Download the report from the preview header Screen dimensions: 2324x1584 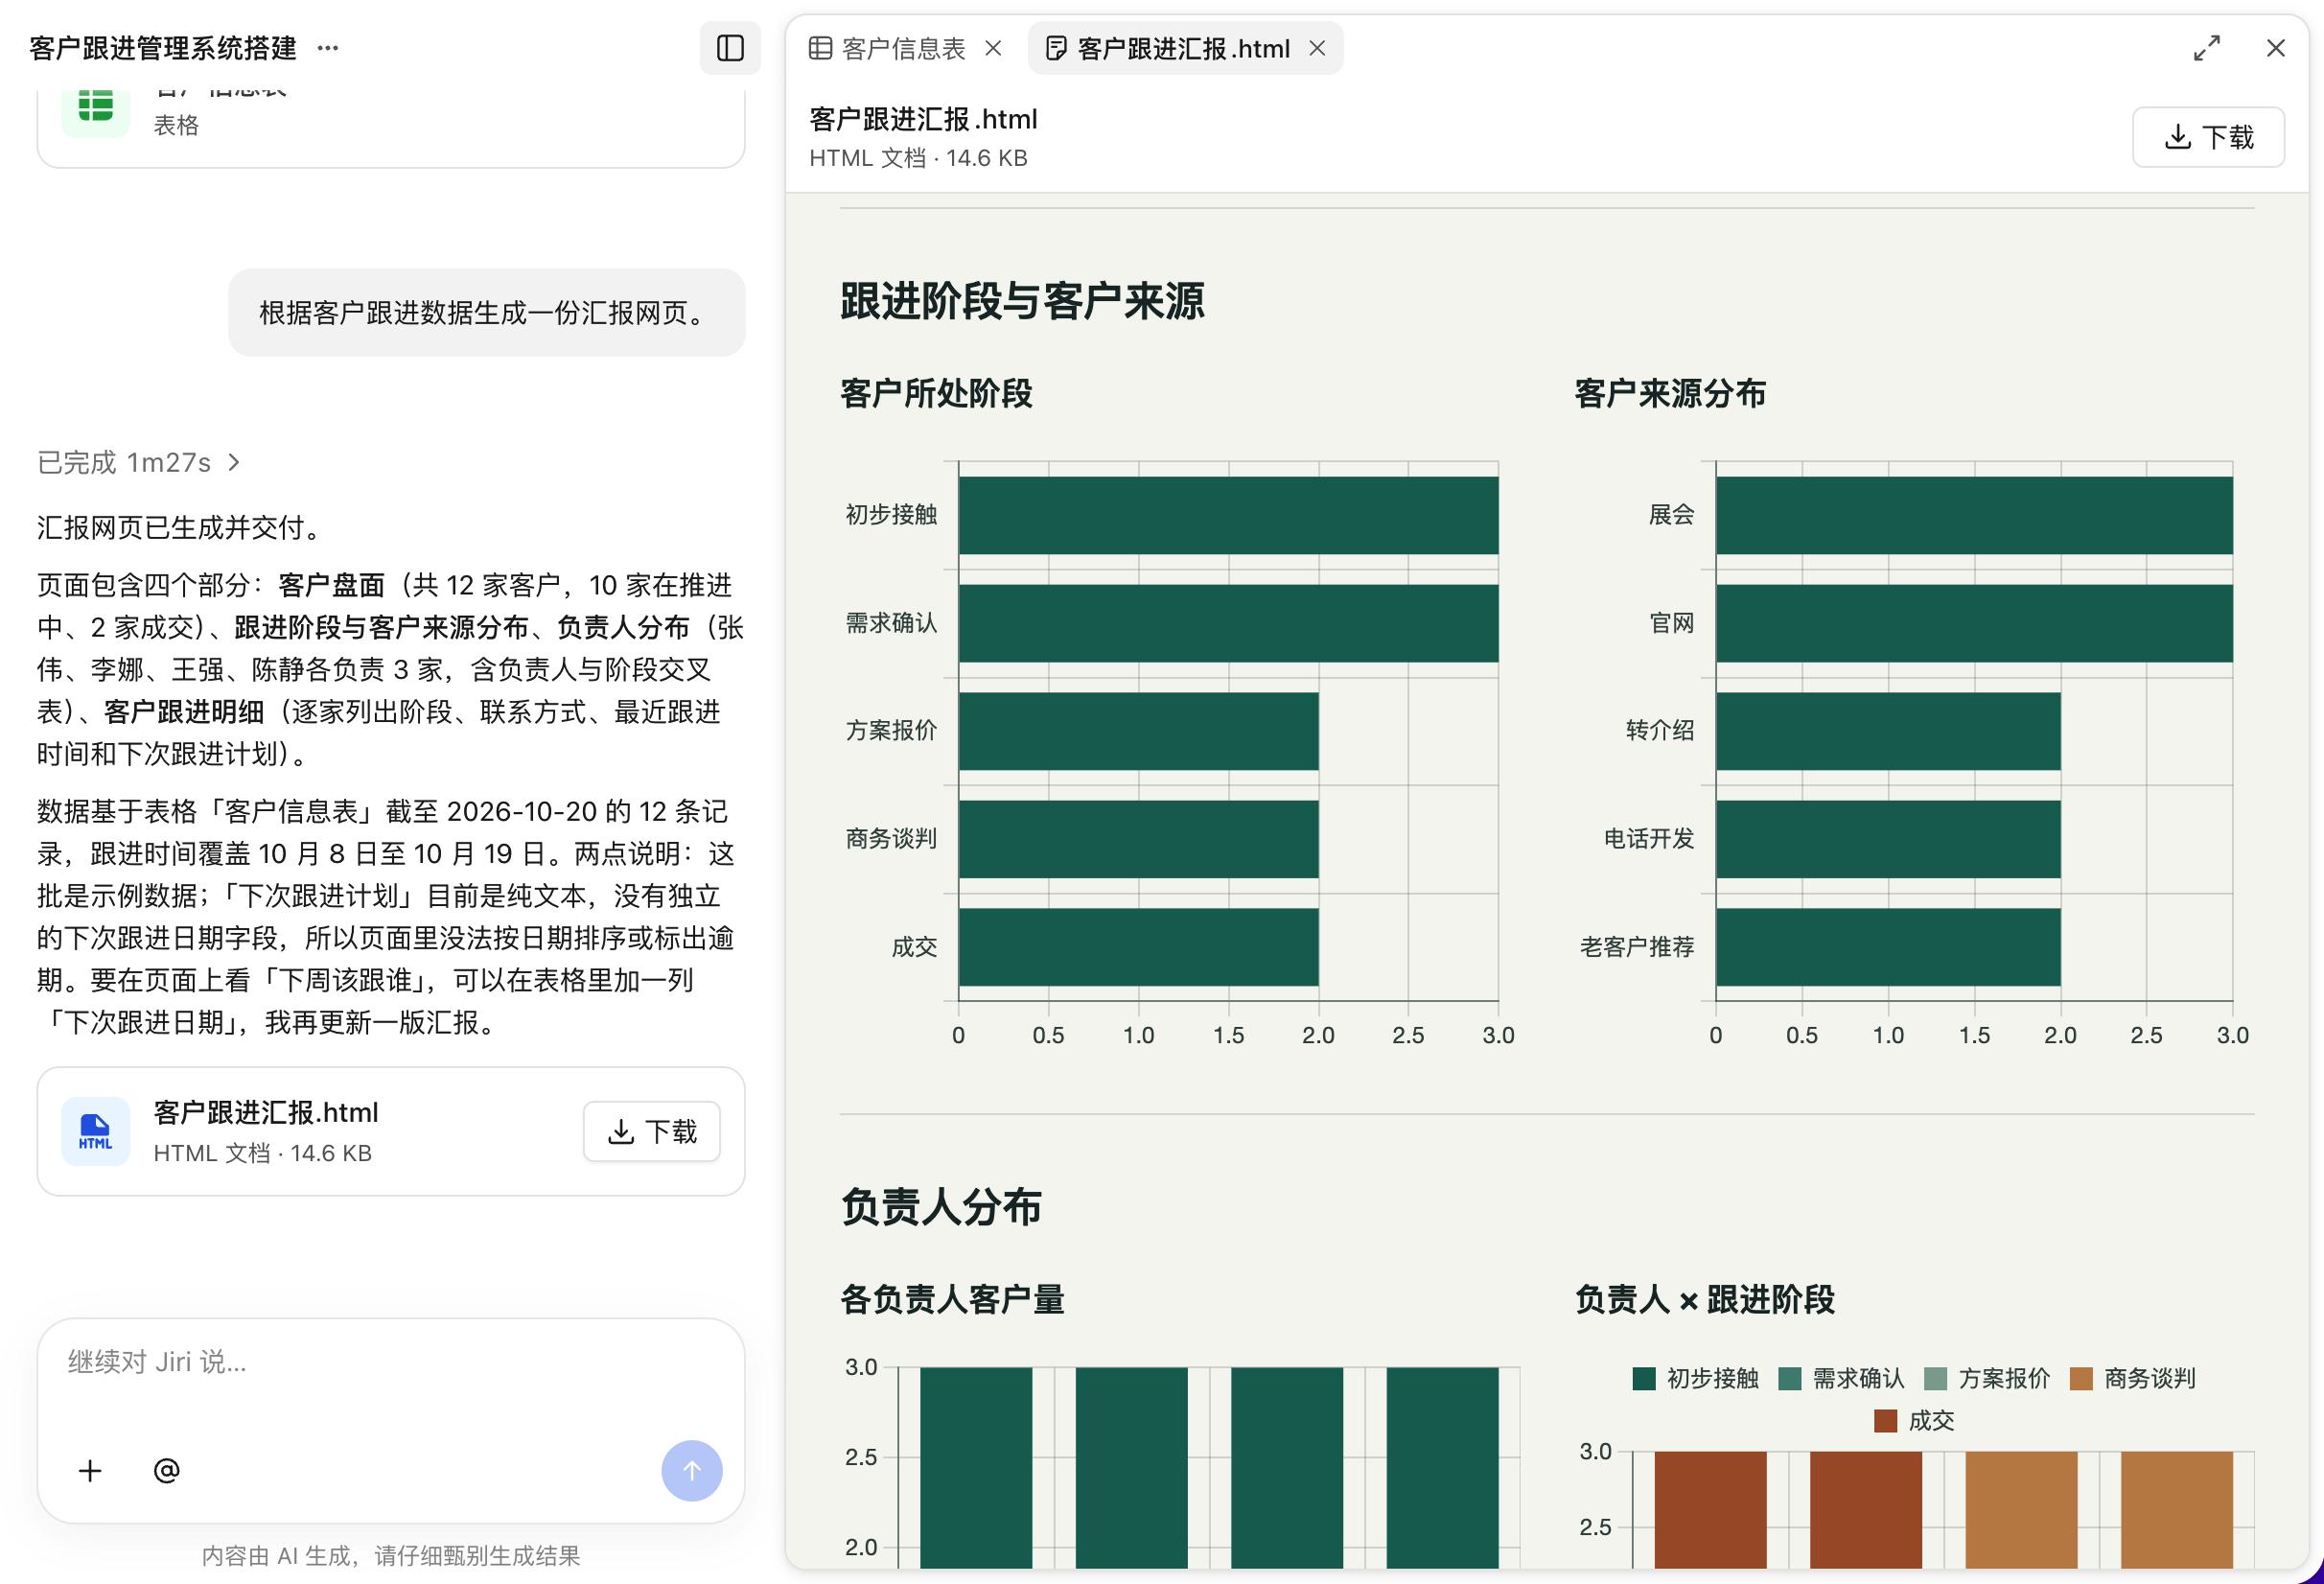2208,137
